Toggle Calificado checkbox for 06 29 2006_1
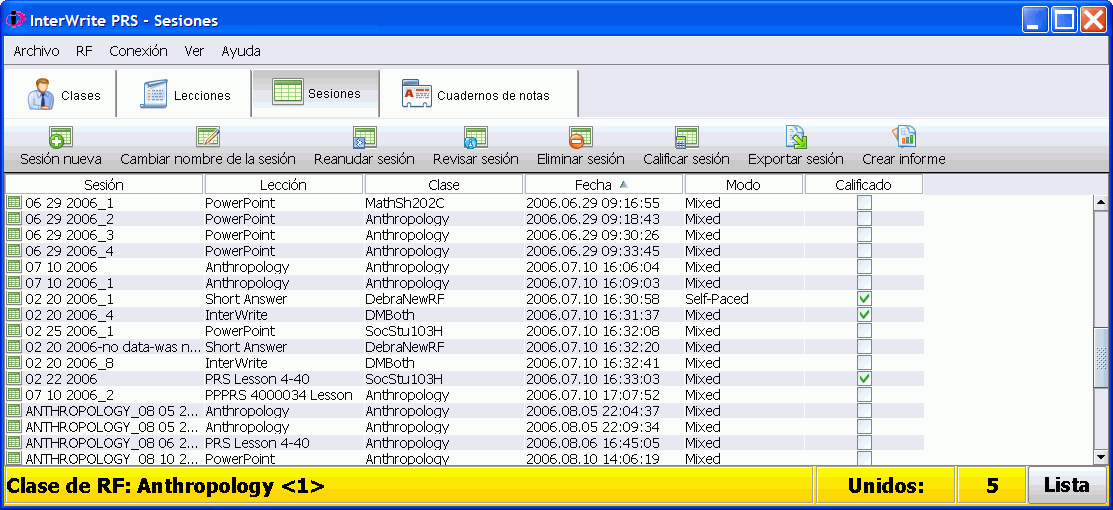Viewport: 1113px width, 510px height. tap(864, 202)
